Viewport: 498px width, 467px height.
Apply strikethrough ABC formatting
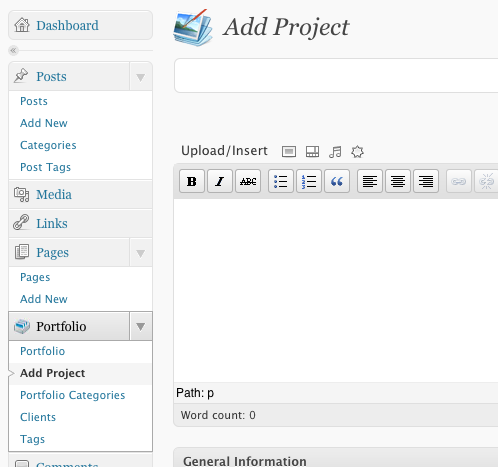coord(248,181)
